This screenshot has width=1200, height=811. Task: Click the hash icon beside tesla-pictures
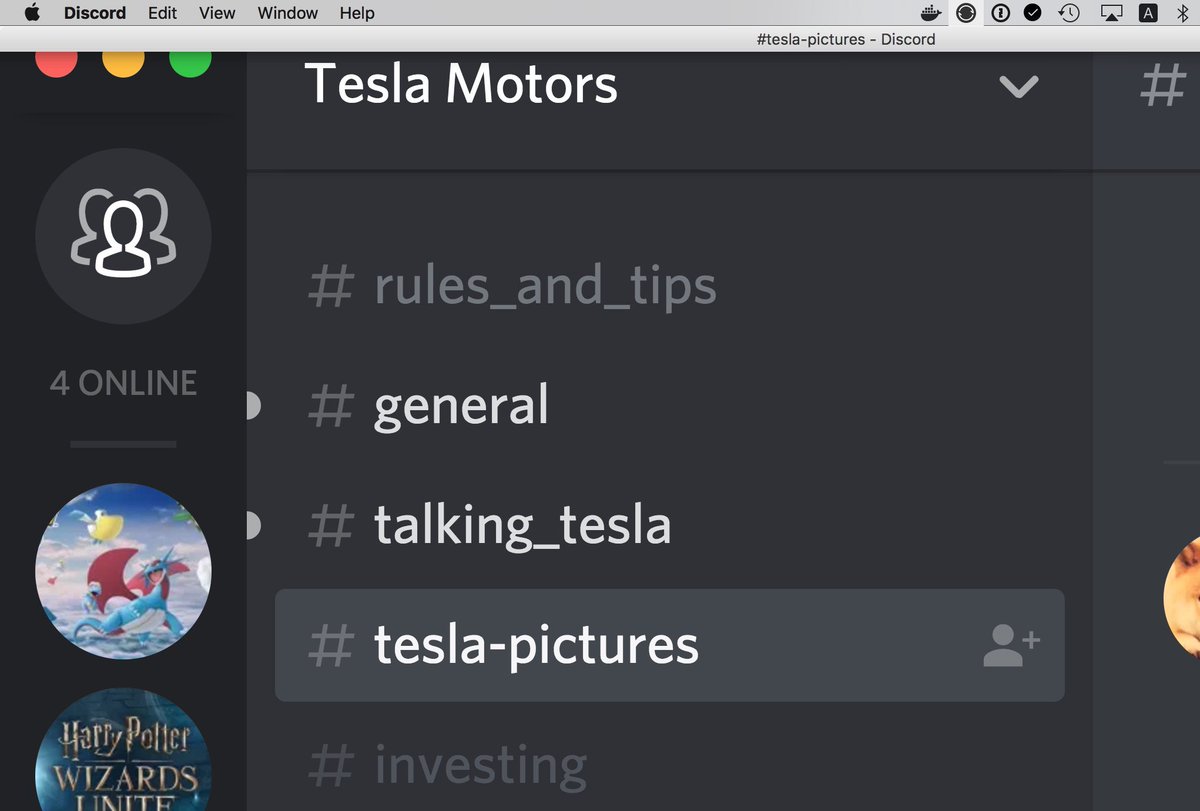coord(331,645)
